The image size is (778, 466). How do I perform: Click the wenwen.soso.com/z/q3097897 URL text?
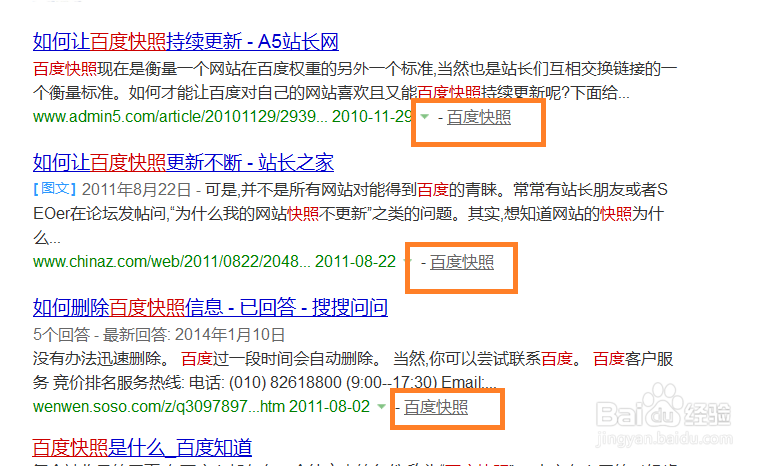[x=158, y=406]
